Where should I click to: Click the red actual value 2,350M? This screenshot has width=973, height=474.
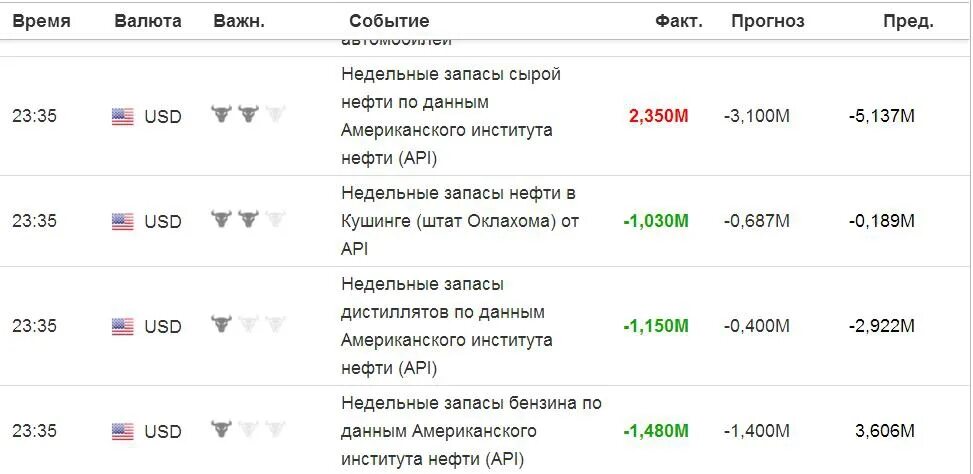pyautogui.click(x=659, y=116)
